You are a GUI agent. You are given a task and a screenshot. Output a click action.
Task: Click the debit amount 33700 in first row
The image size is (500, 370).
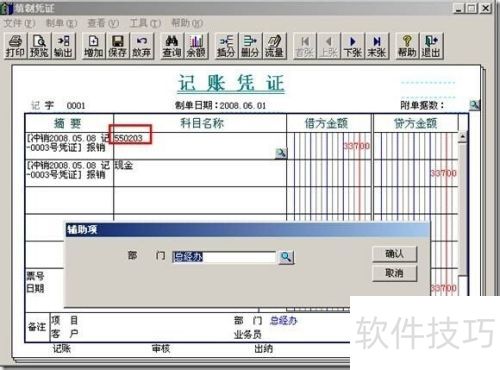click(x=356, y=146)
